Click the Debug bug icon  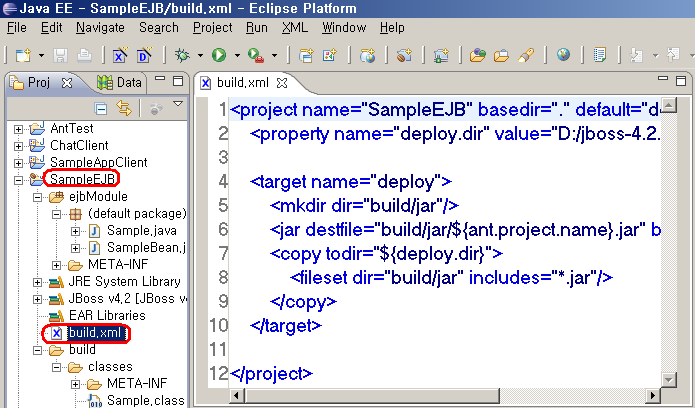coord(182,55)
